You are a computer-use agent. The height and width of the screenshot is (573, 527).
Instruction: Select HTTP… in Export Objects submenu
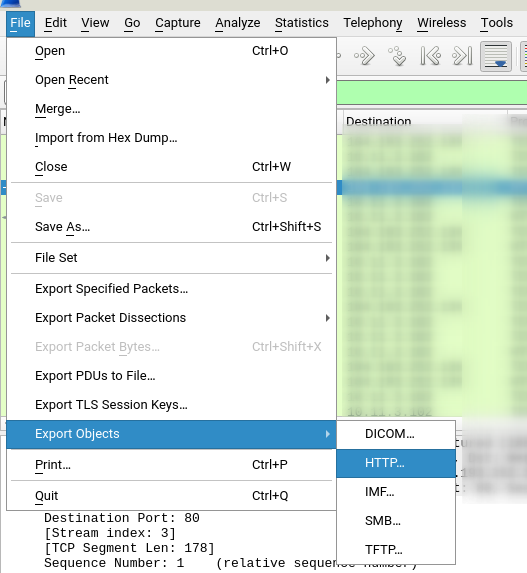[396, 463]
